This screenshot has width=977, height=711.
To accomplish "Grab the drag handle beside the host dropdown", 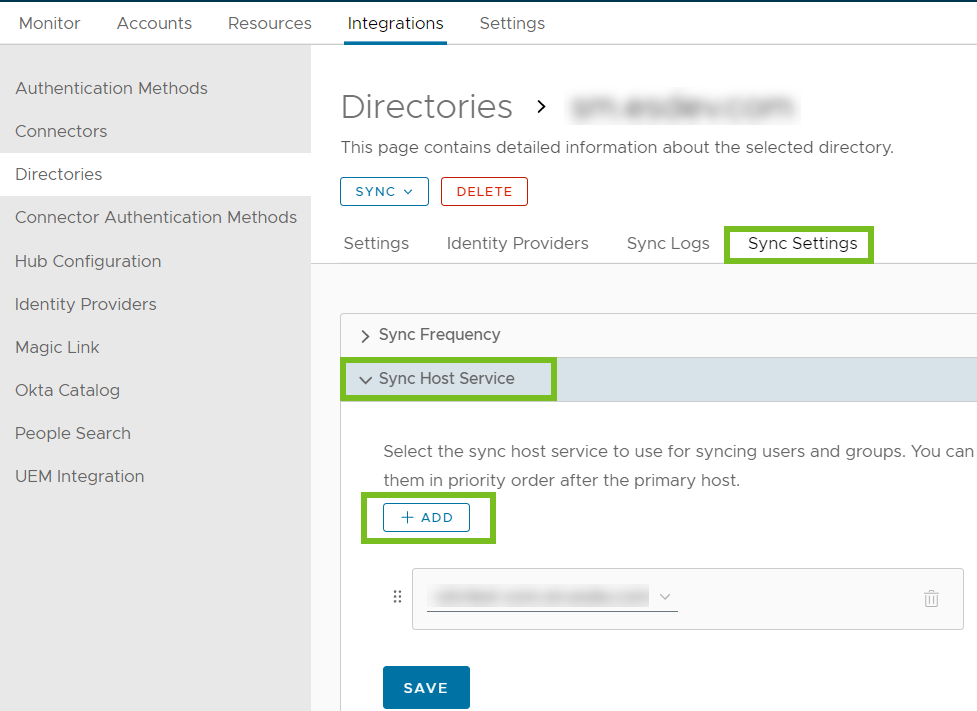I will click(x=398, y=597).
